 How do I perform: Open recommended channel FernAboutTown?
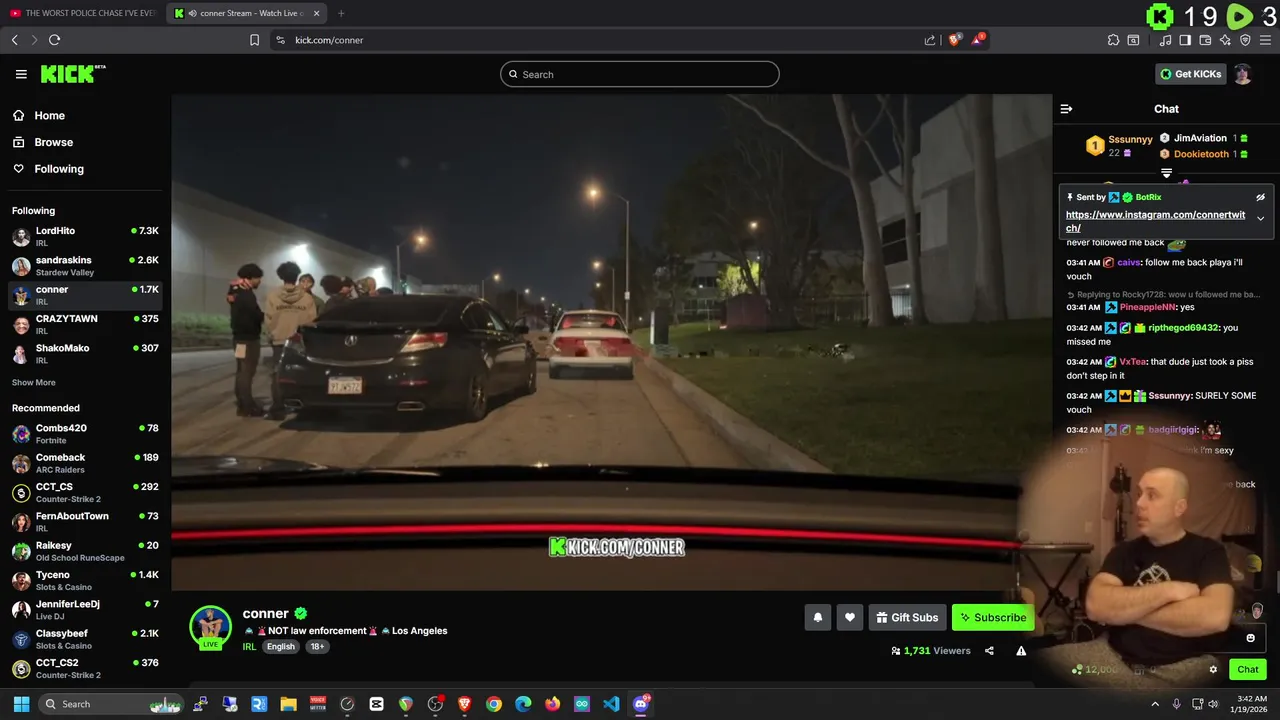pos(85,522)
